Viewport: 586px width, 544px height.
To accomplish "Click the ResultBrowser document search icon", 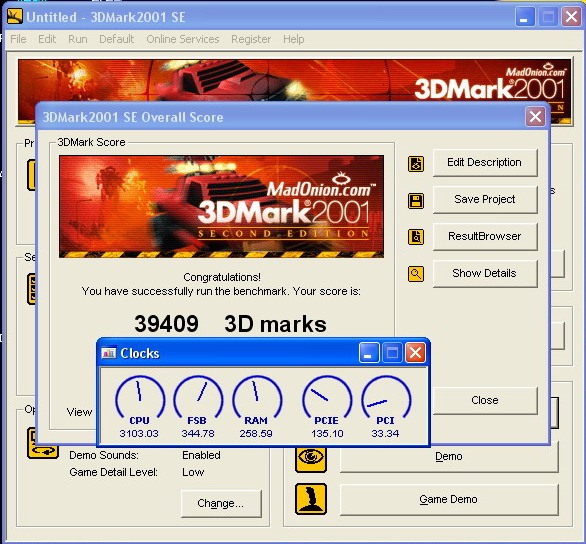I will pyautogui.click(x=416, y=237).
